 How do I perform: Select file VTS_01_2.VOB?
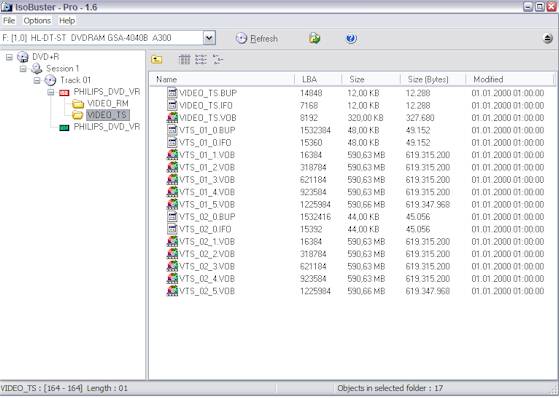tap(207, 168)
